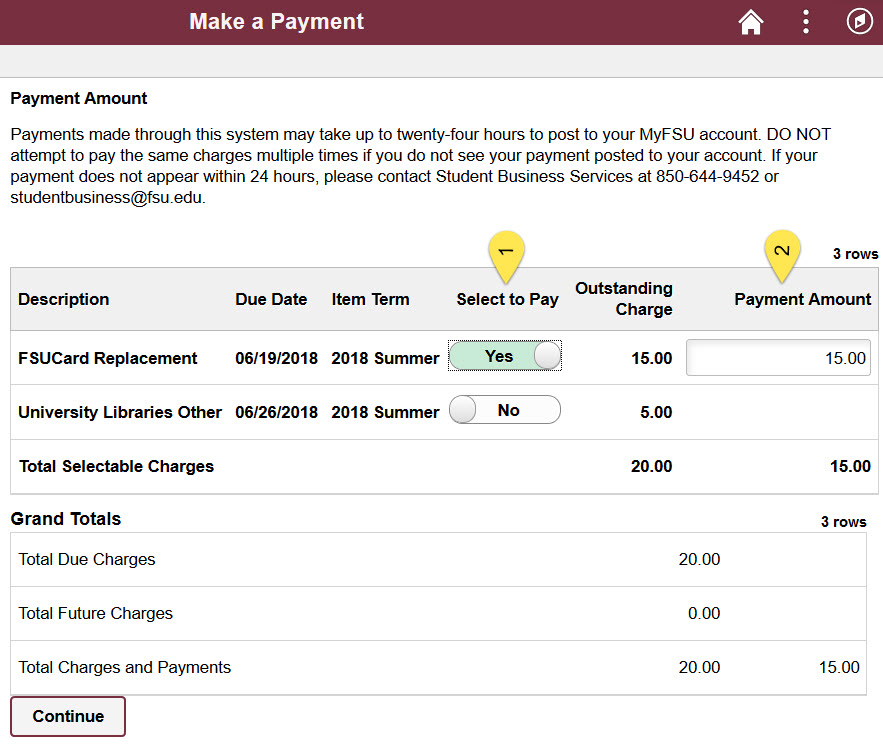Click the 3 rows count beside Grand Totals
883x746 pixels.
click(844, 522)
